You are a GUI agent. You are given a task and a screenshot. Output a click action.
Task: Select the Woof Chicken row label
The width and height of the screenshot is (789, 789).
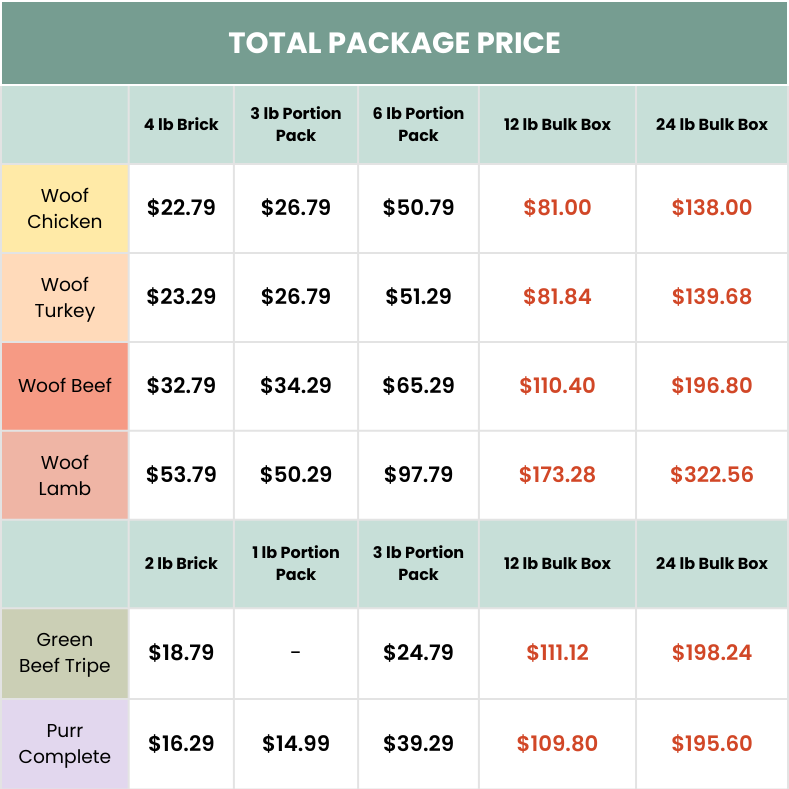65,208
